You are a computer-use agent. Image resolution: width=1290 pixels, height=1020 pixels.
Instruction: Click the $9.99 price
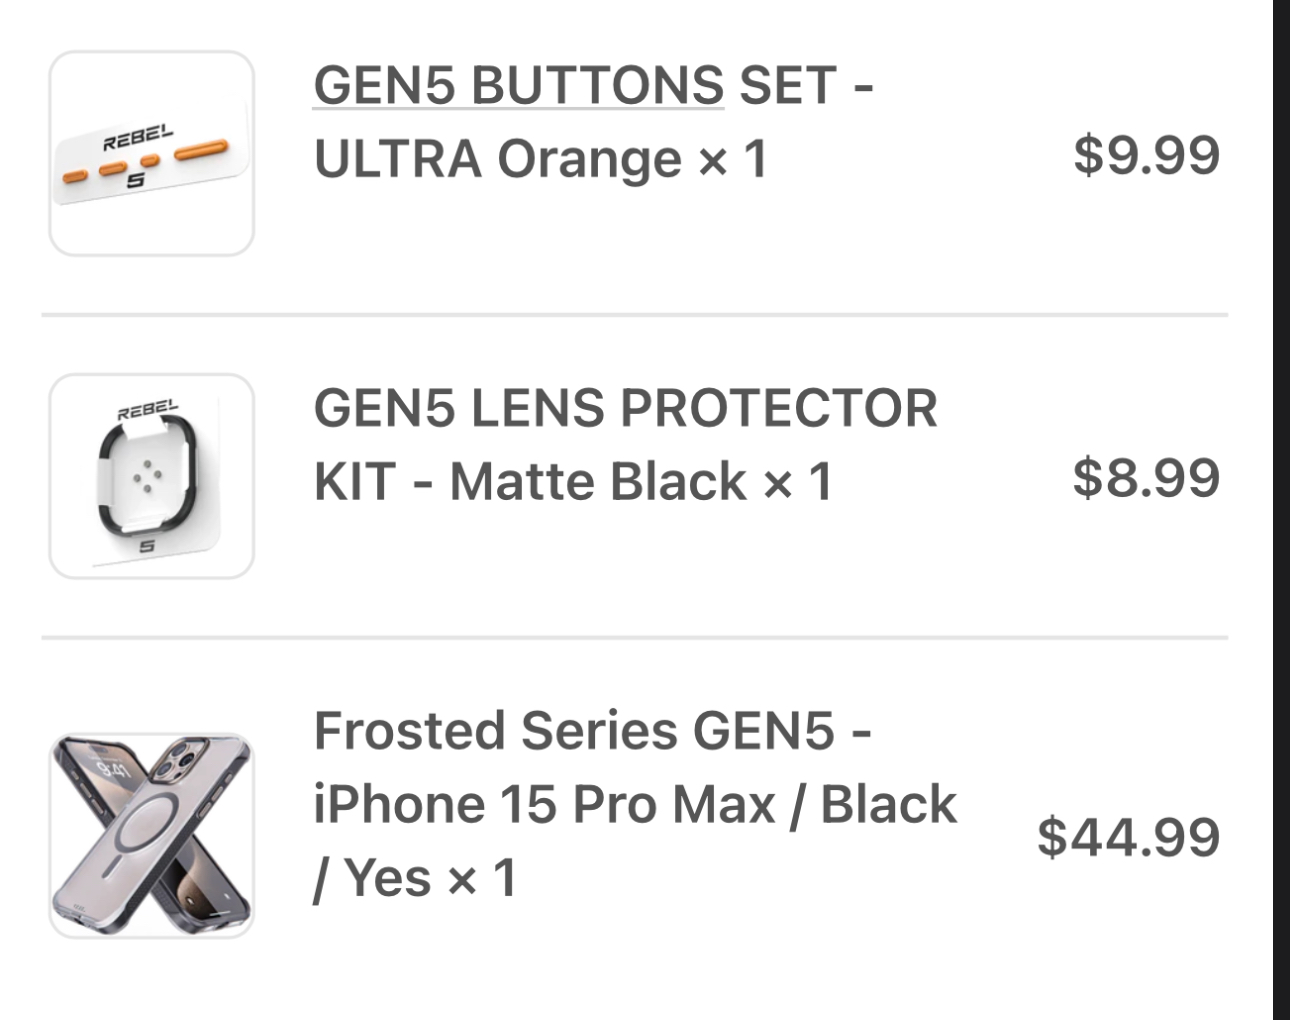[x=1146, y=155]
